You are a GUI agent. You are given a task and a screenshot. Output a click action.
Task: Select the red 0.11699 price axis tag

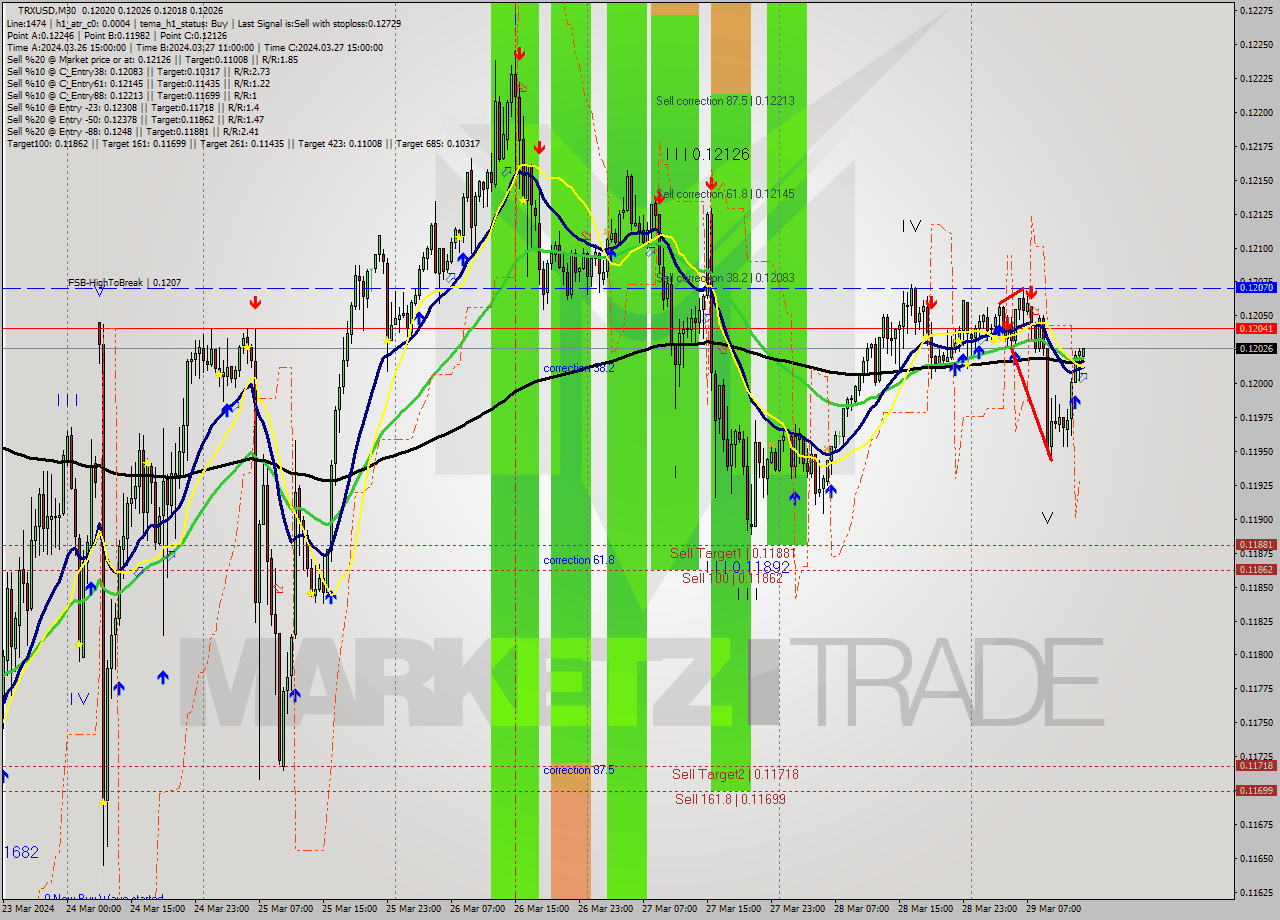1256,790
